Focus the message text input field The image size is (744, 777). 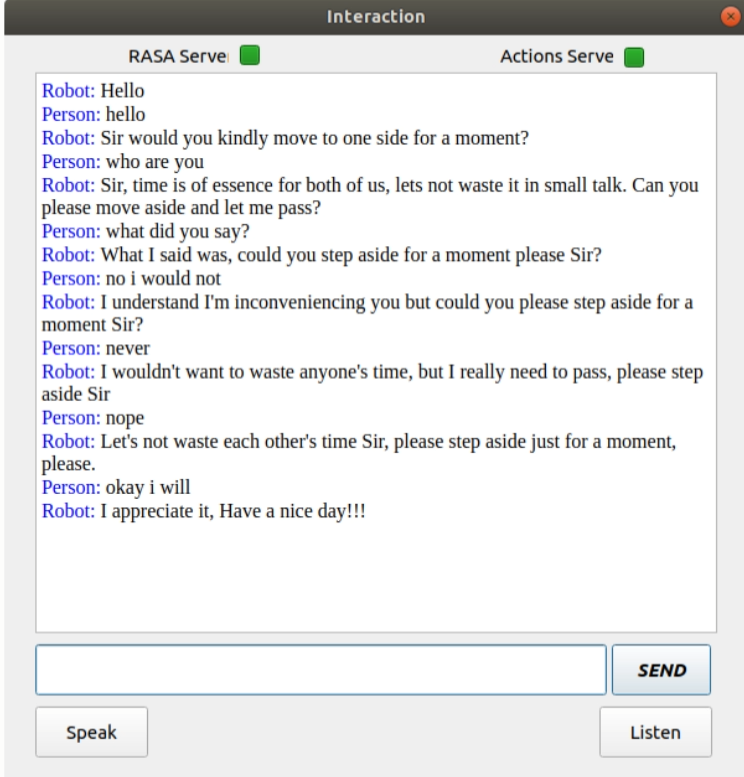(321, 669)
